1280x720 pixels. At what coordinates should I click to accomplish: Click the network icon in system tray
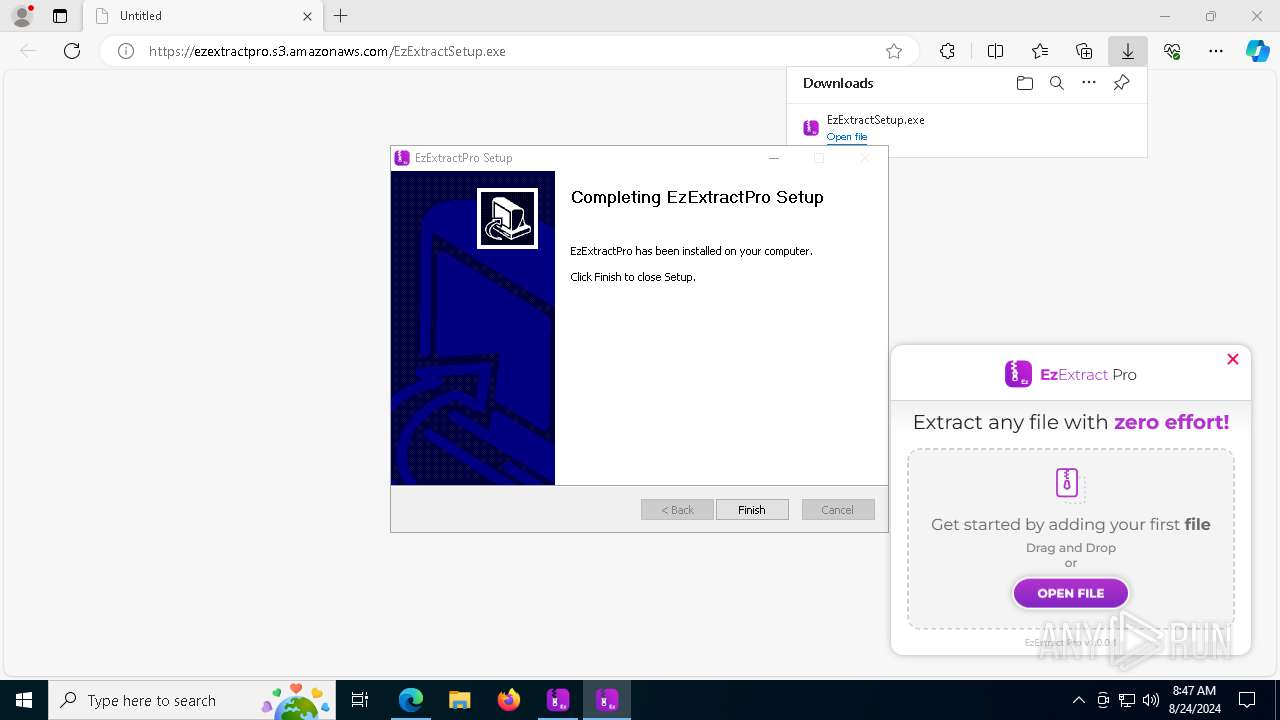pyautogui.click(x=1127, y=700)
